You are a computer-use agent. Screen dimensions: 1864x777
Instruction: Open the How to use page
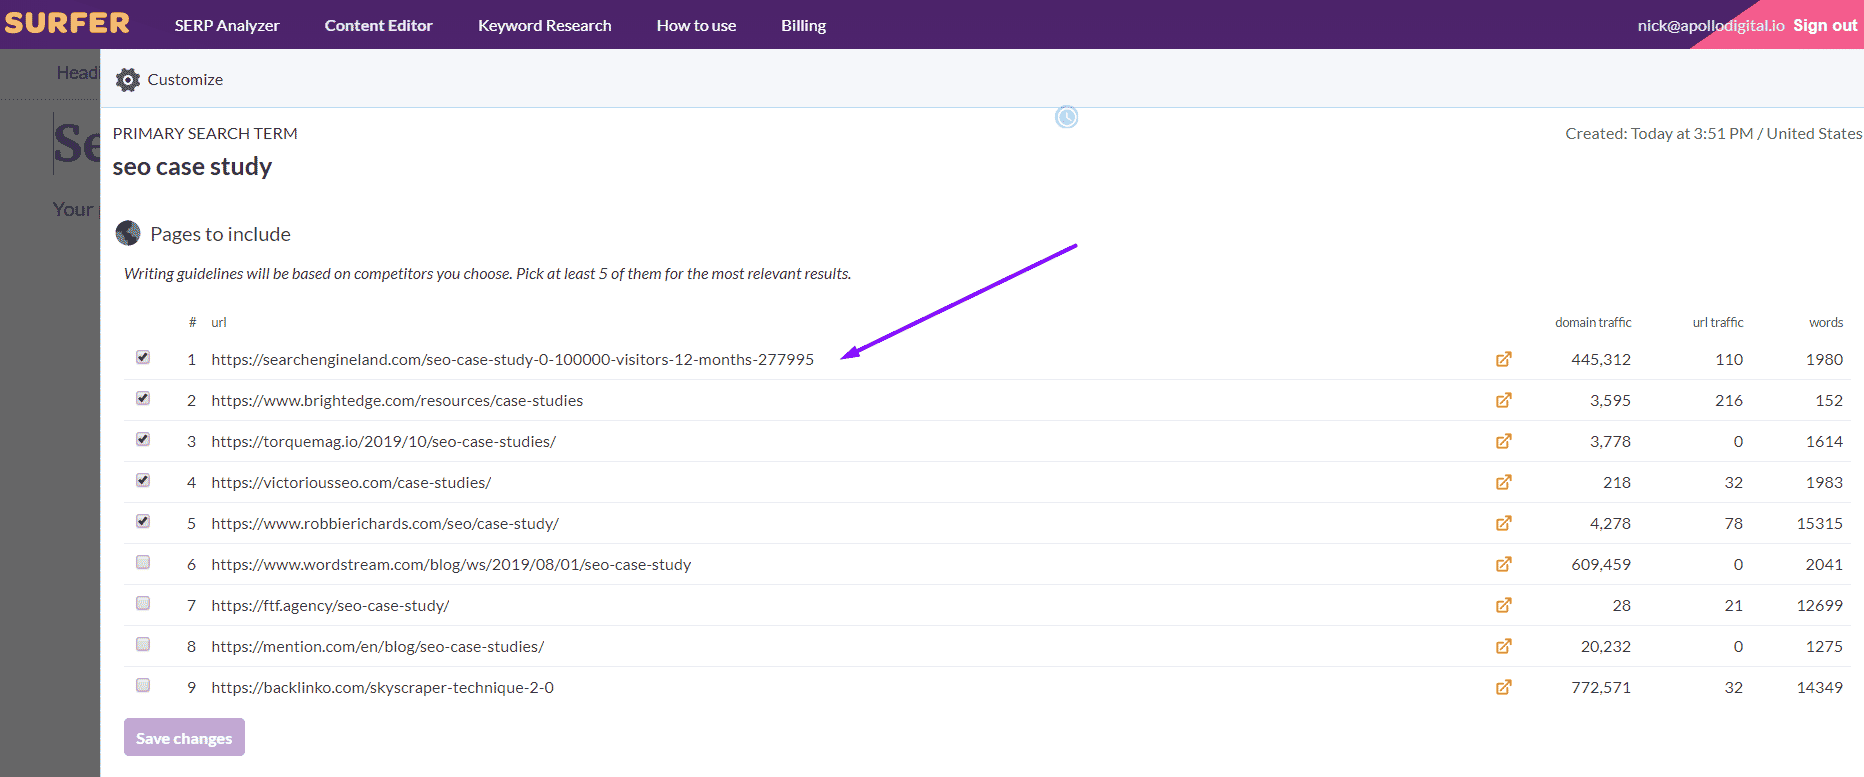[x=696, y=26]
